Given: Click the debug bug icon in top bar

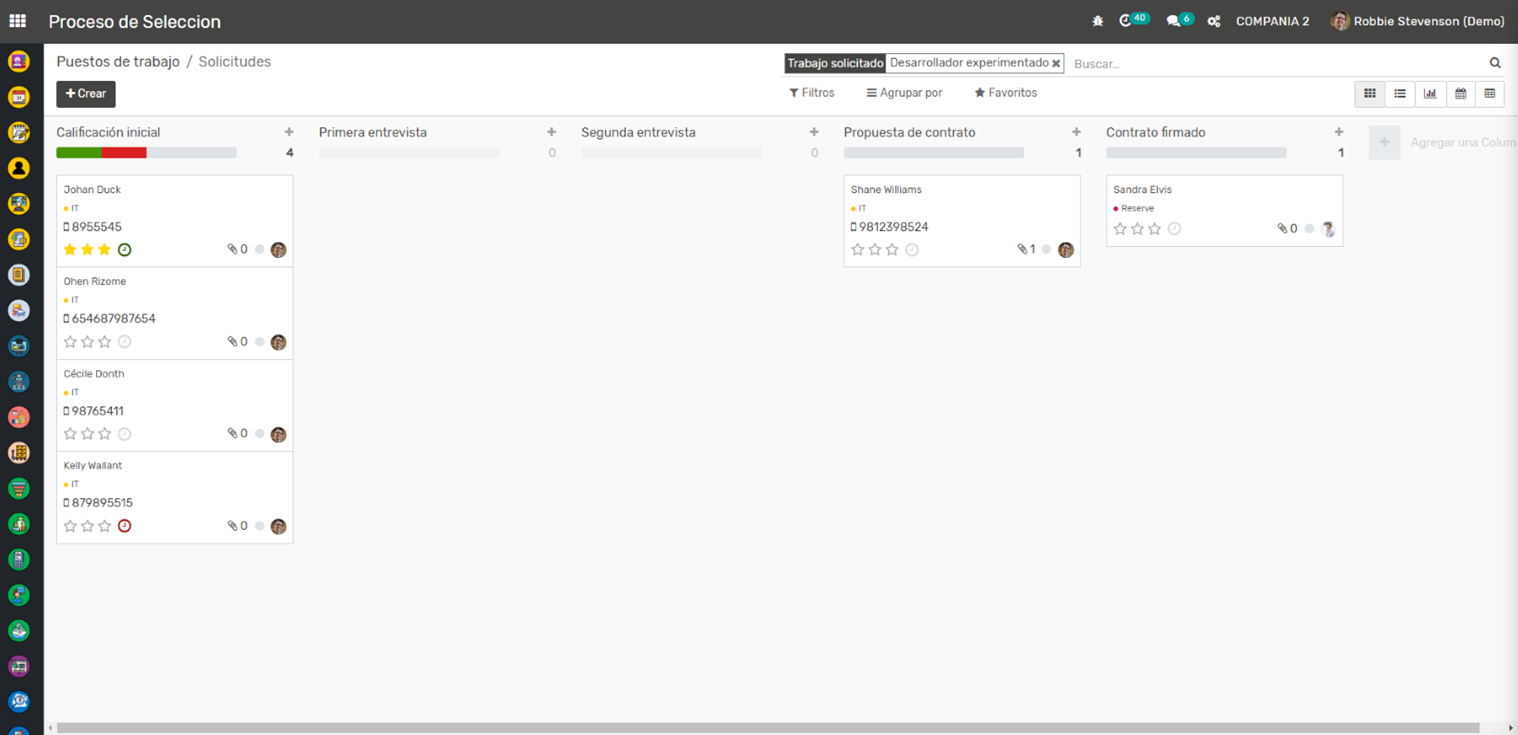Looking at the screenshot, I should (1098, 21).
